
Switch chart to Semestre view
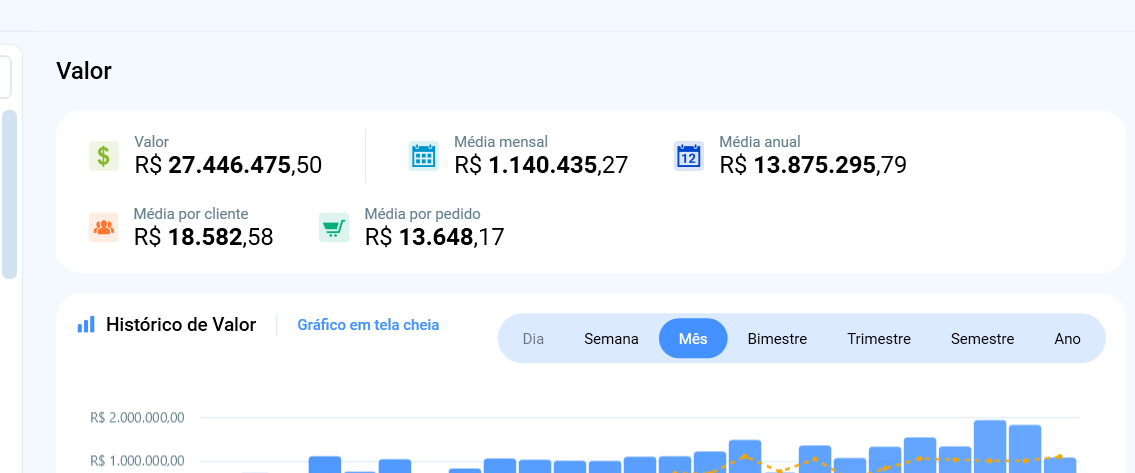click(982, 339)
